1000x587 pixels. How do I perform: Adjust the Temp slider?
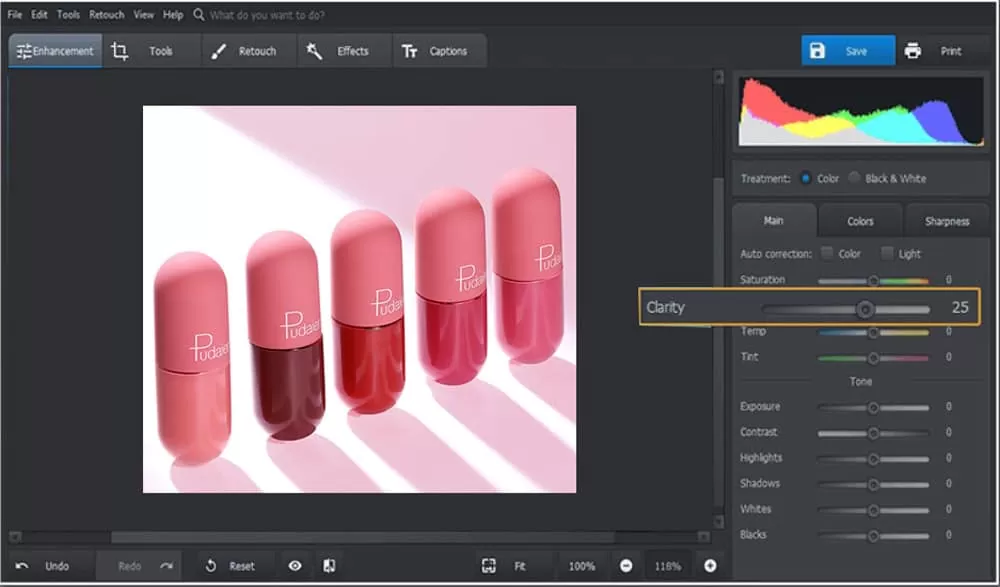[873, 332]
